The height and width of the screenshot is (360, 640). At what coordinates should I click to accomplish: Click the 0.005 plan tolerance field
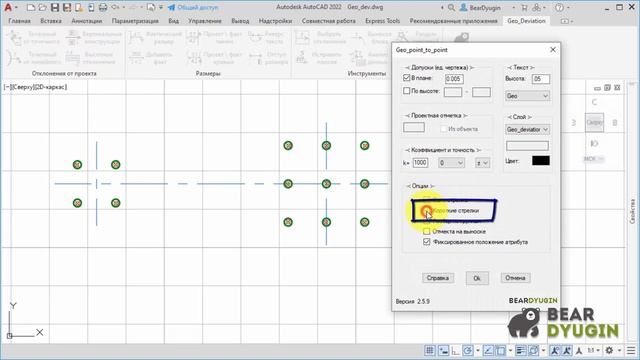(x=454, y=79)
